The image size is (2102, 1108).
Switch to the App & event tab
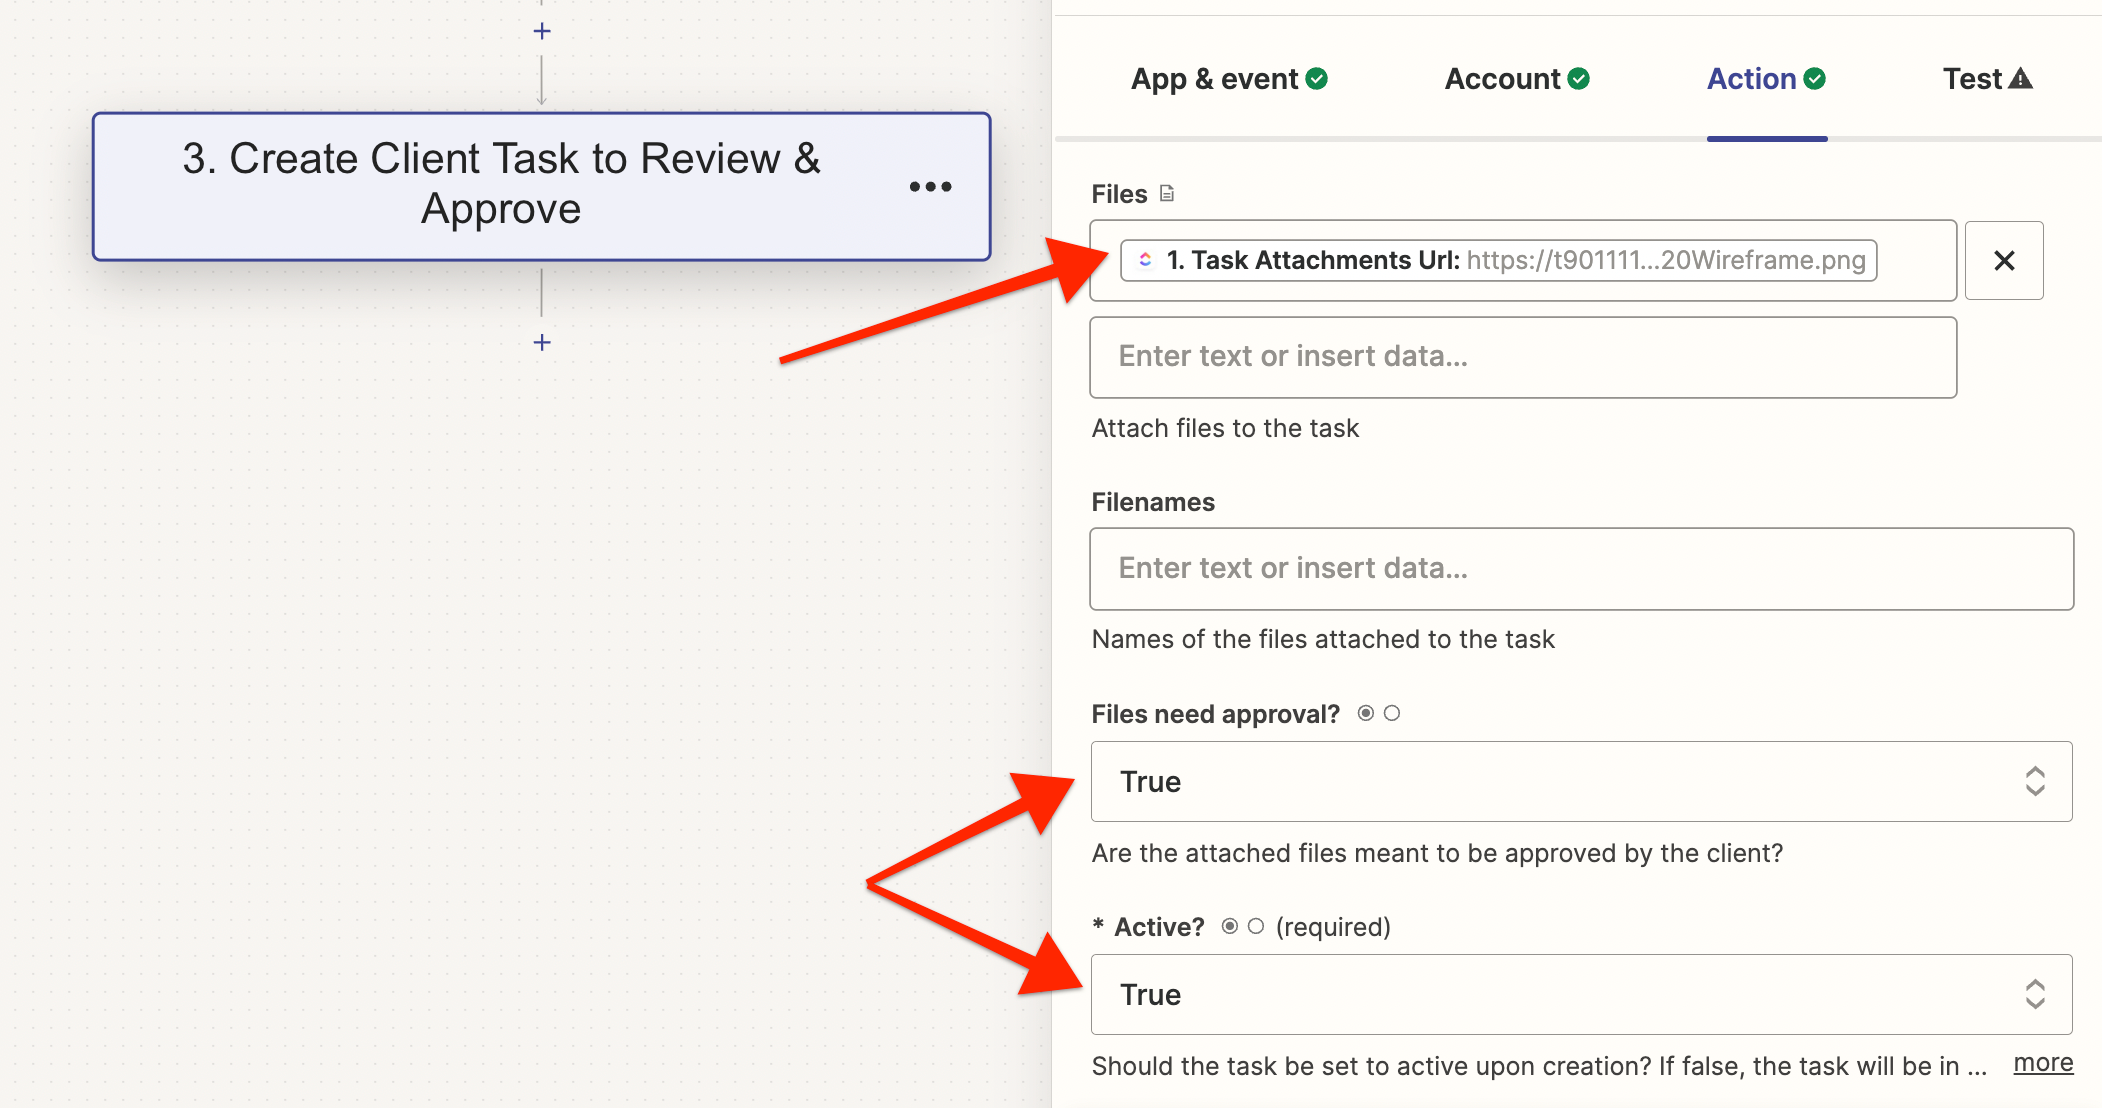point(1215,78)
